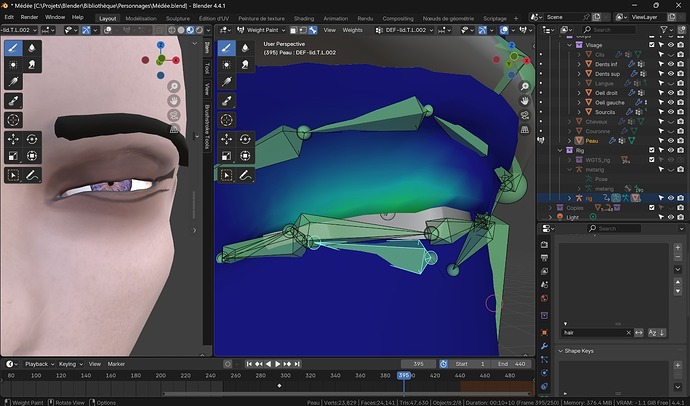Screen dimensions: 690x406
Task: Uncheck the Rig collection checkbox
Action: (652, 150)
